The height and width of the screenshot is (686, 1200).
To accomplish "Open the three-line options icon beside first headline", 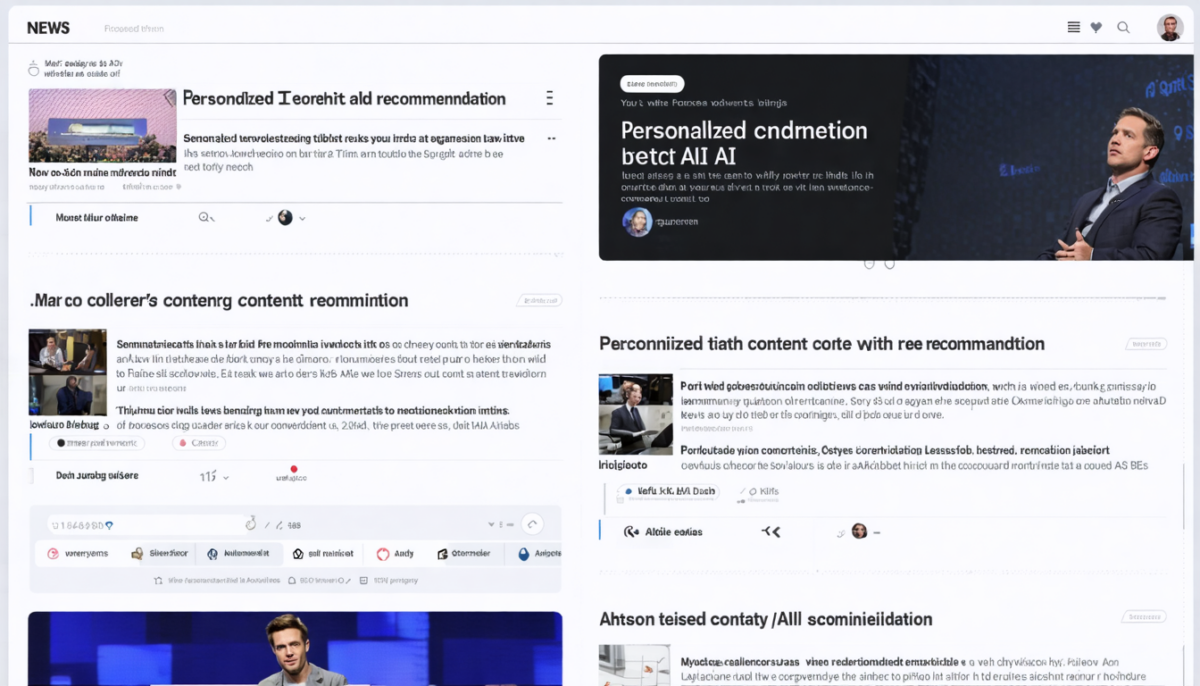I will tap(549, 98).
